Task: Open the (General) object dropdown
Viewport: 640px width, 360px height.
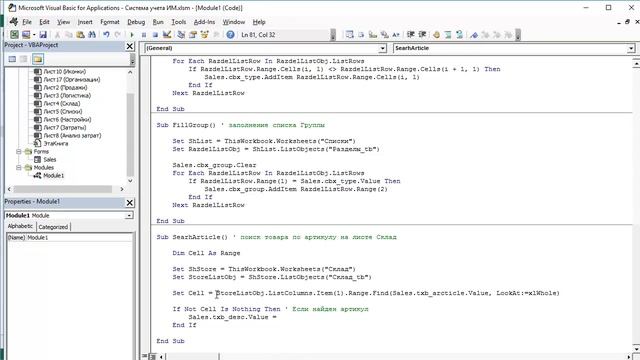Action: coord(382,48)
